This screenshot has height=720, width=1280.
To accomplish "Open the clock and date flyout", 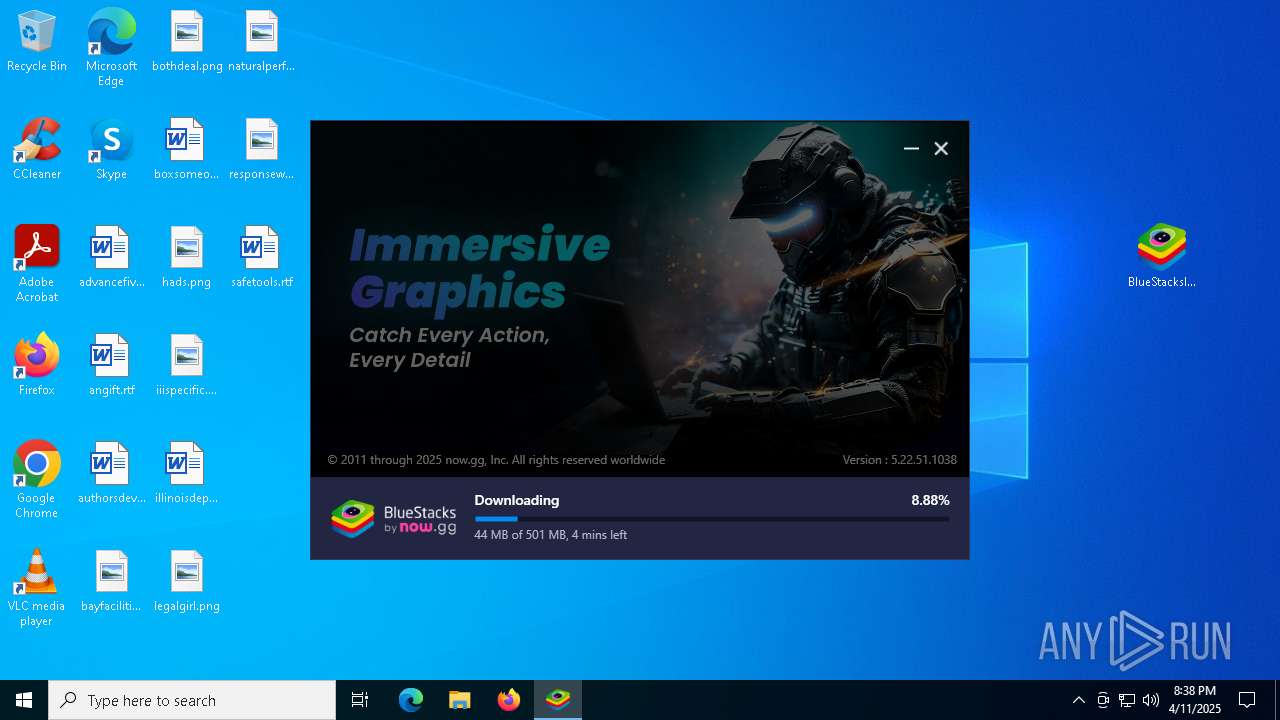I will click(1196, 700).
